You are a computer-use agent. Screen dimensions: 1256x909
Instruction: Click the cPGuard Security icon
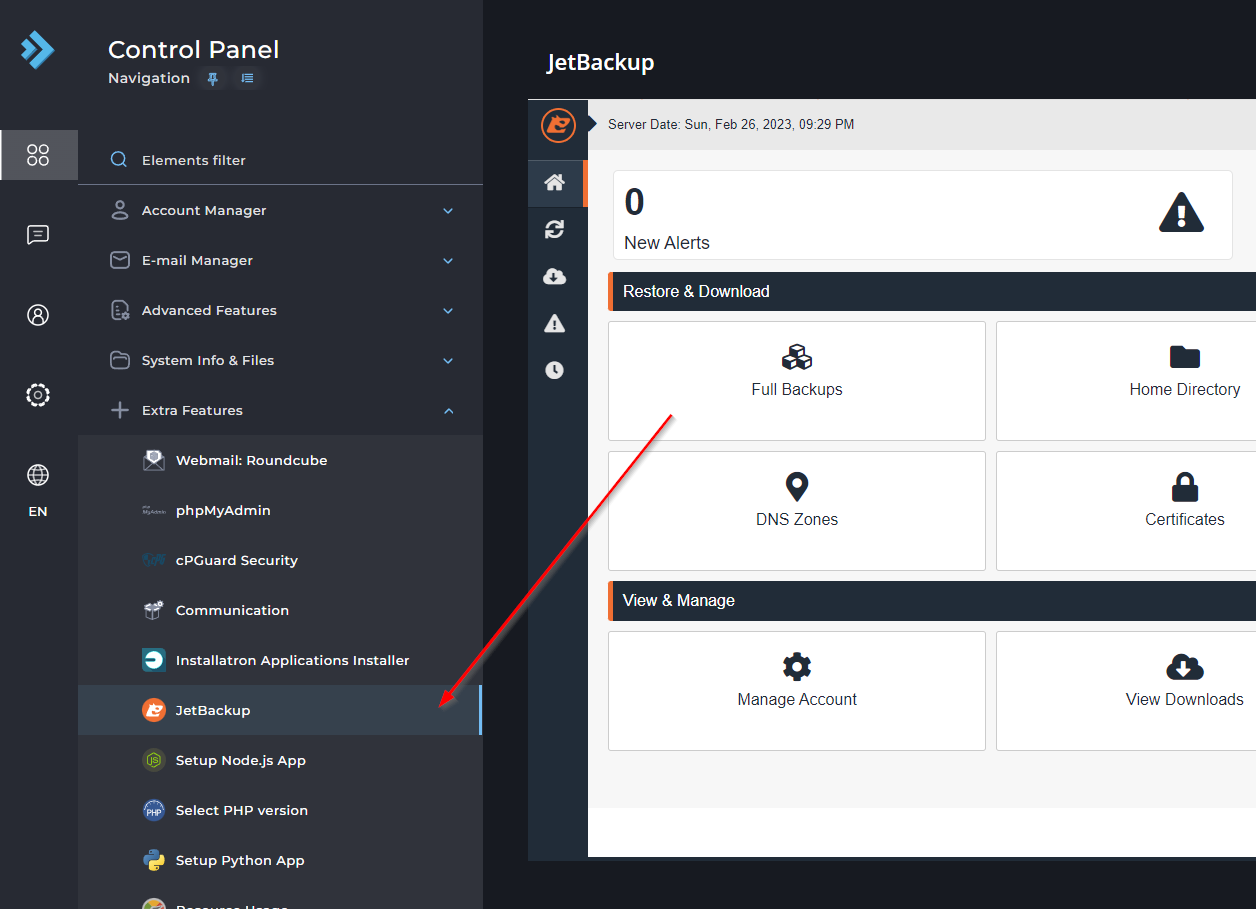coord(154,560)
